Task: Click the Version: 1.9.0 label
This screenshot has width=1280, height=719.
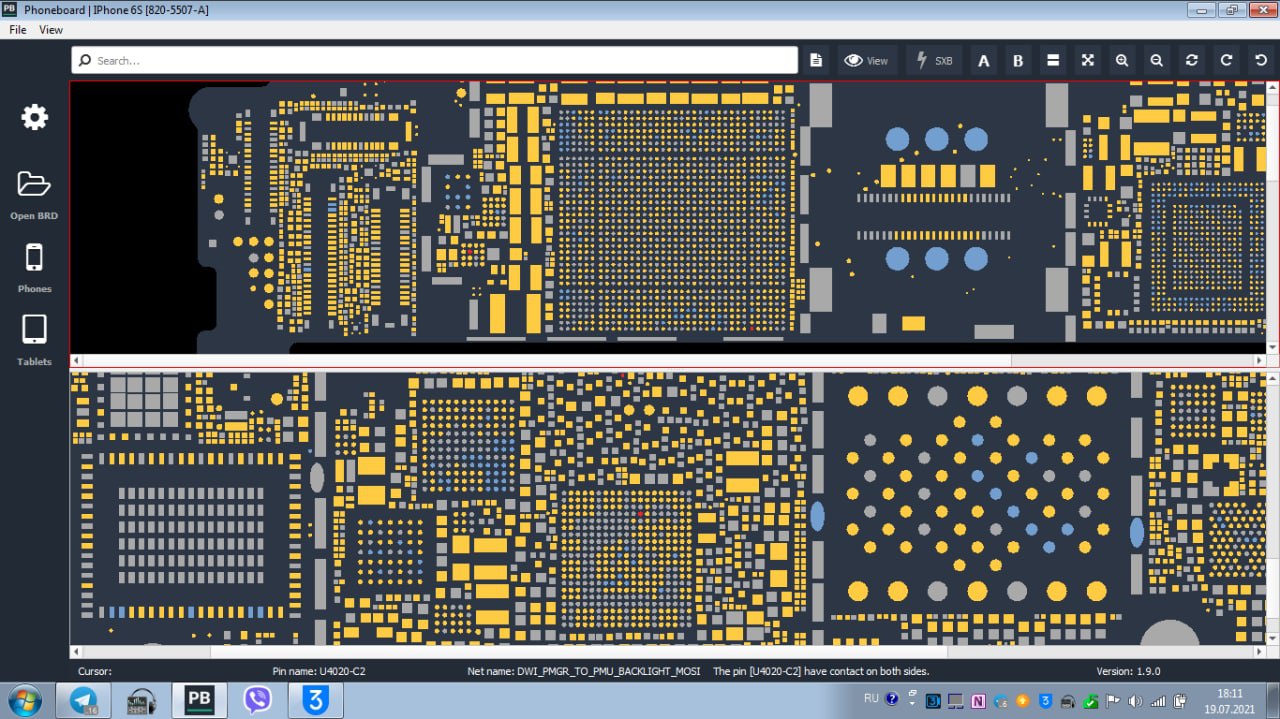Action: tap(1129, 671)
